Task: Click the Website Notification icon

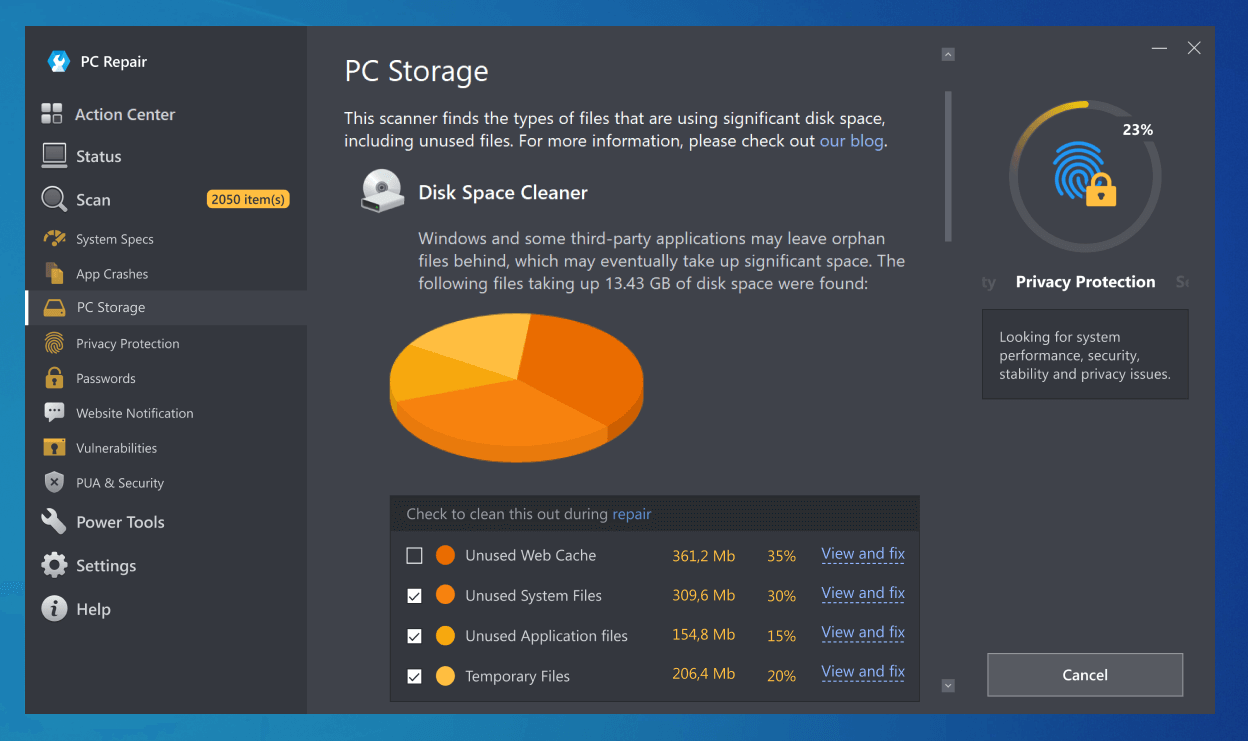Action: pos(52,412)
